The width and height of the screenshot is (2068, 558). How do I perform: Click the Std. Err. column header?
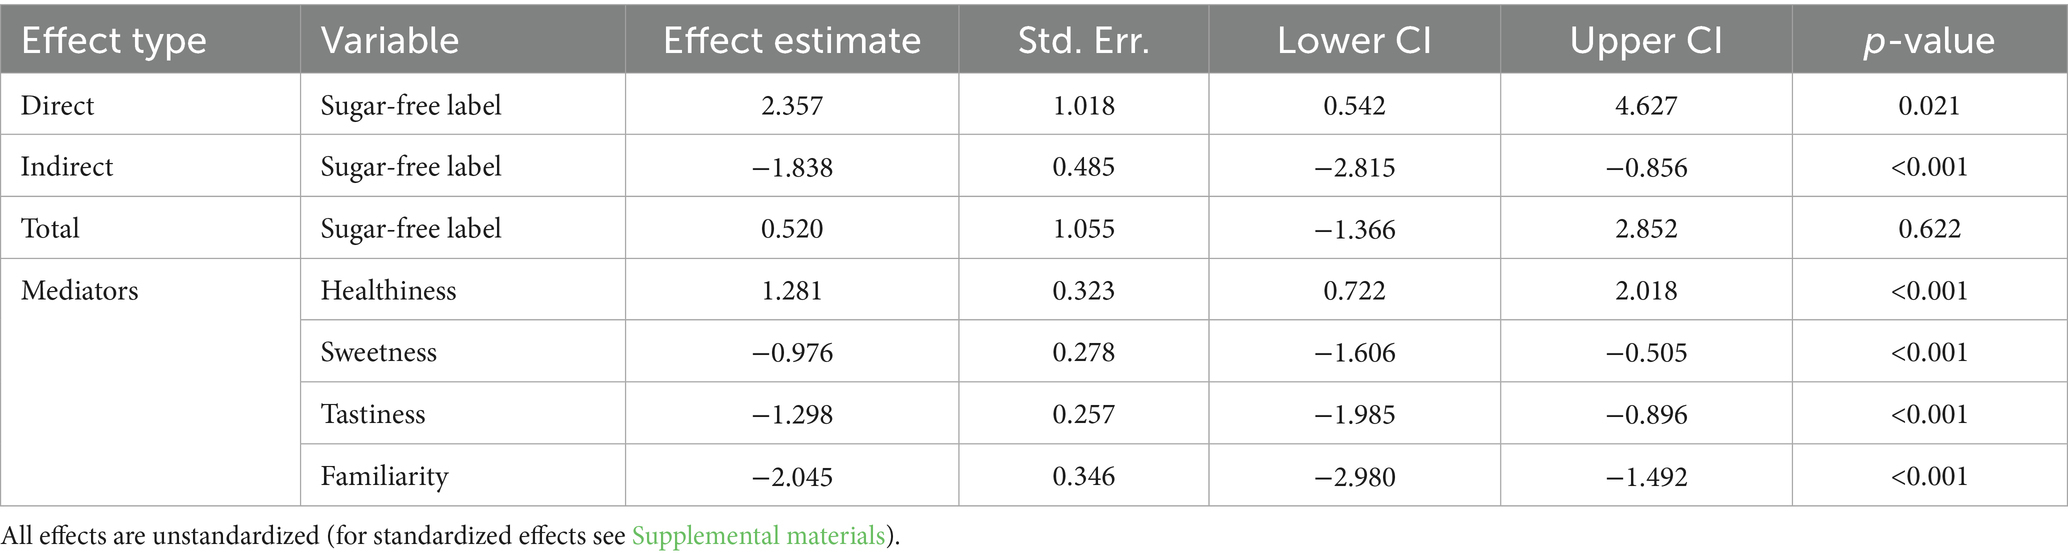pyautogui.click(x=1083, y=40)
